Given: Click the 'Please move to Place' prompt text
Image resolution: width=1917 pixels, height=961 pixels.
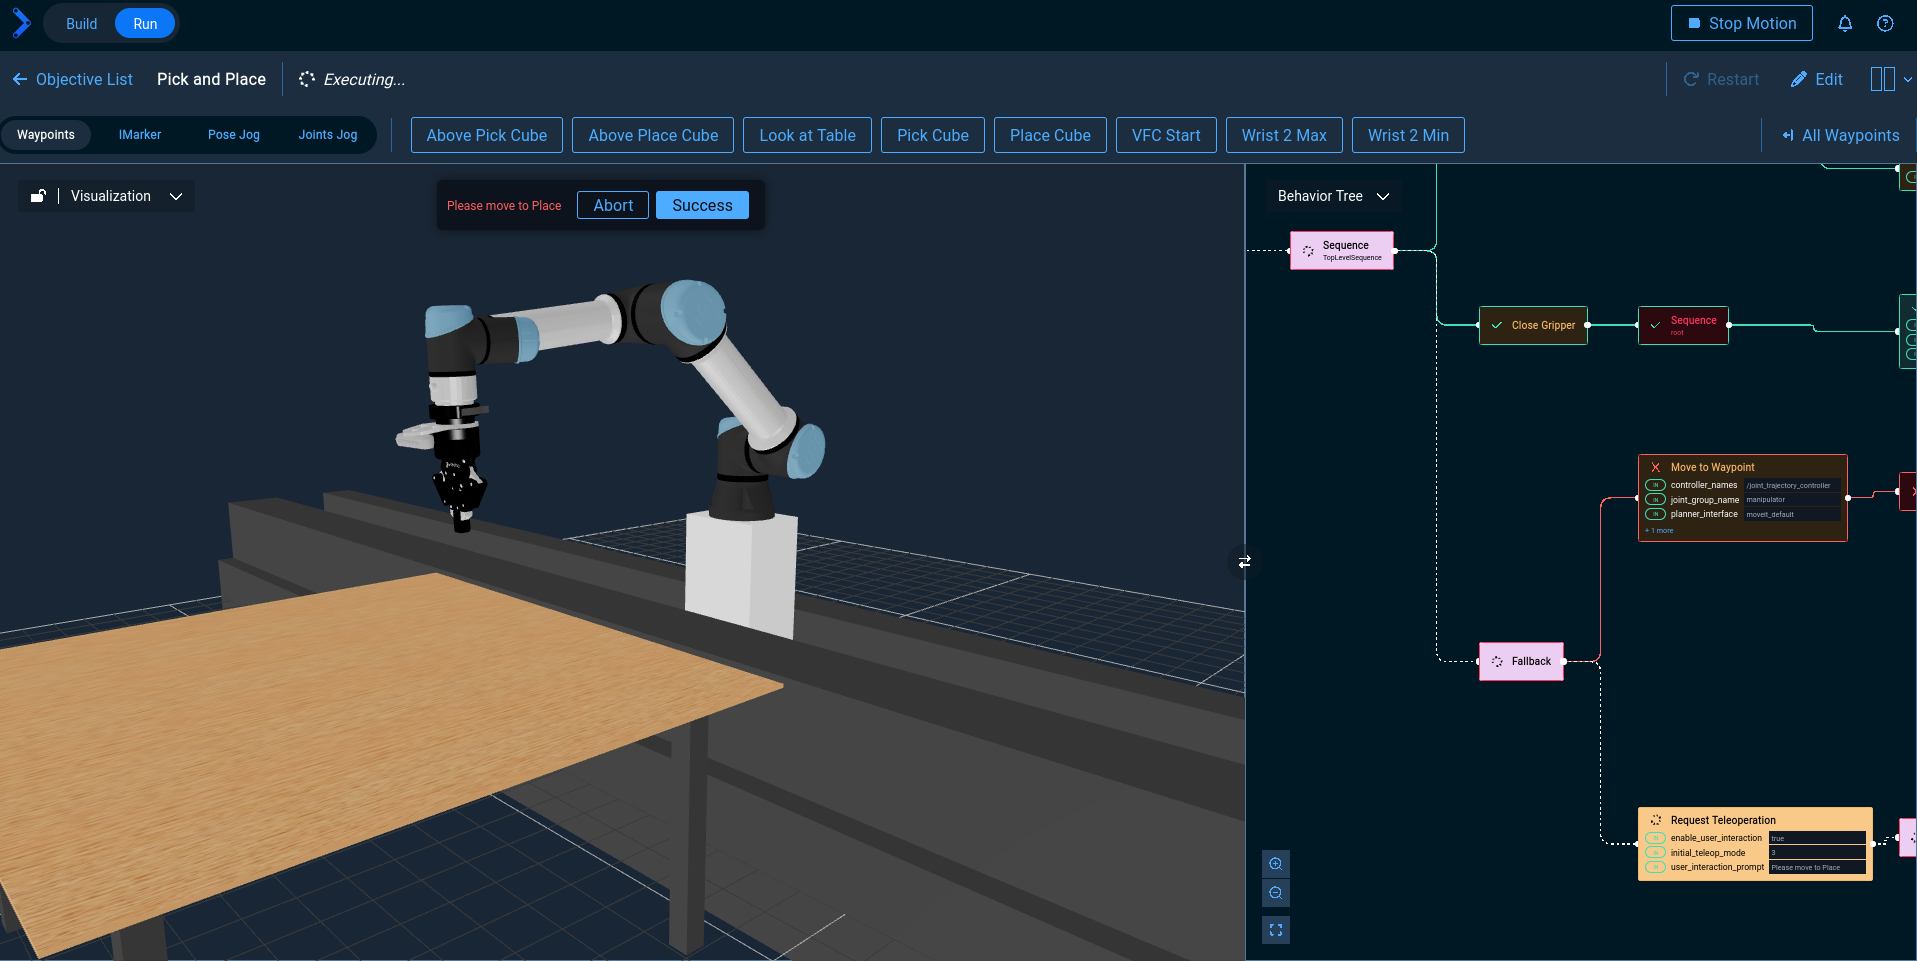Looking at the screenshot, I should 504,206.
